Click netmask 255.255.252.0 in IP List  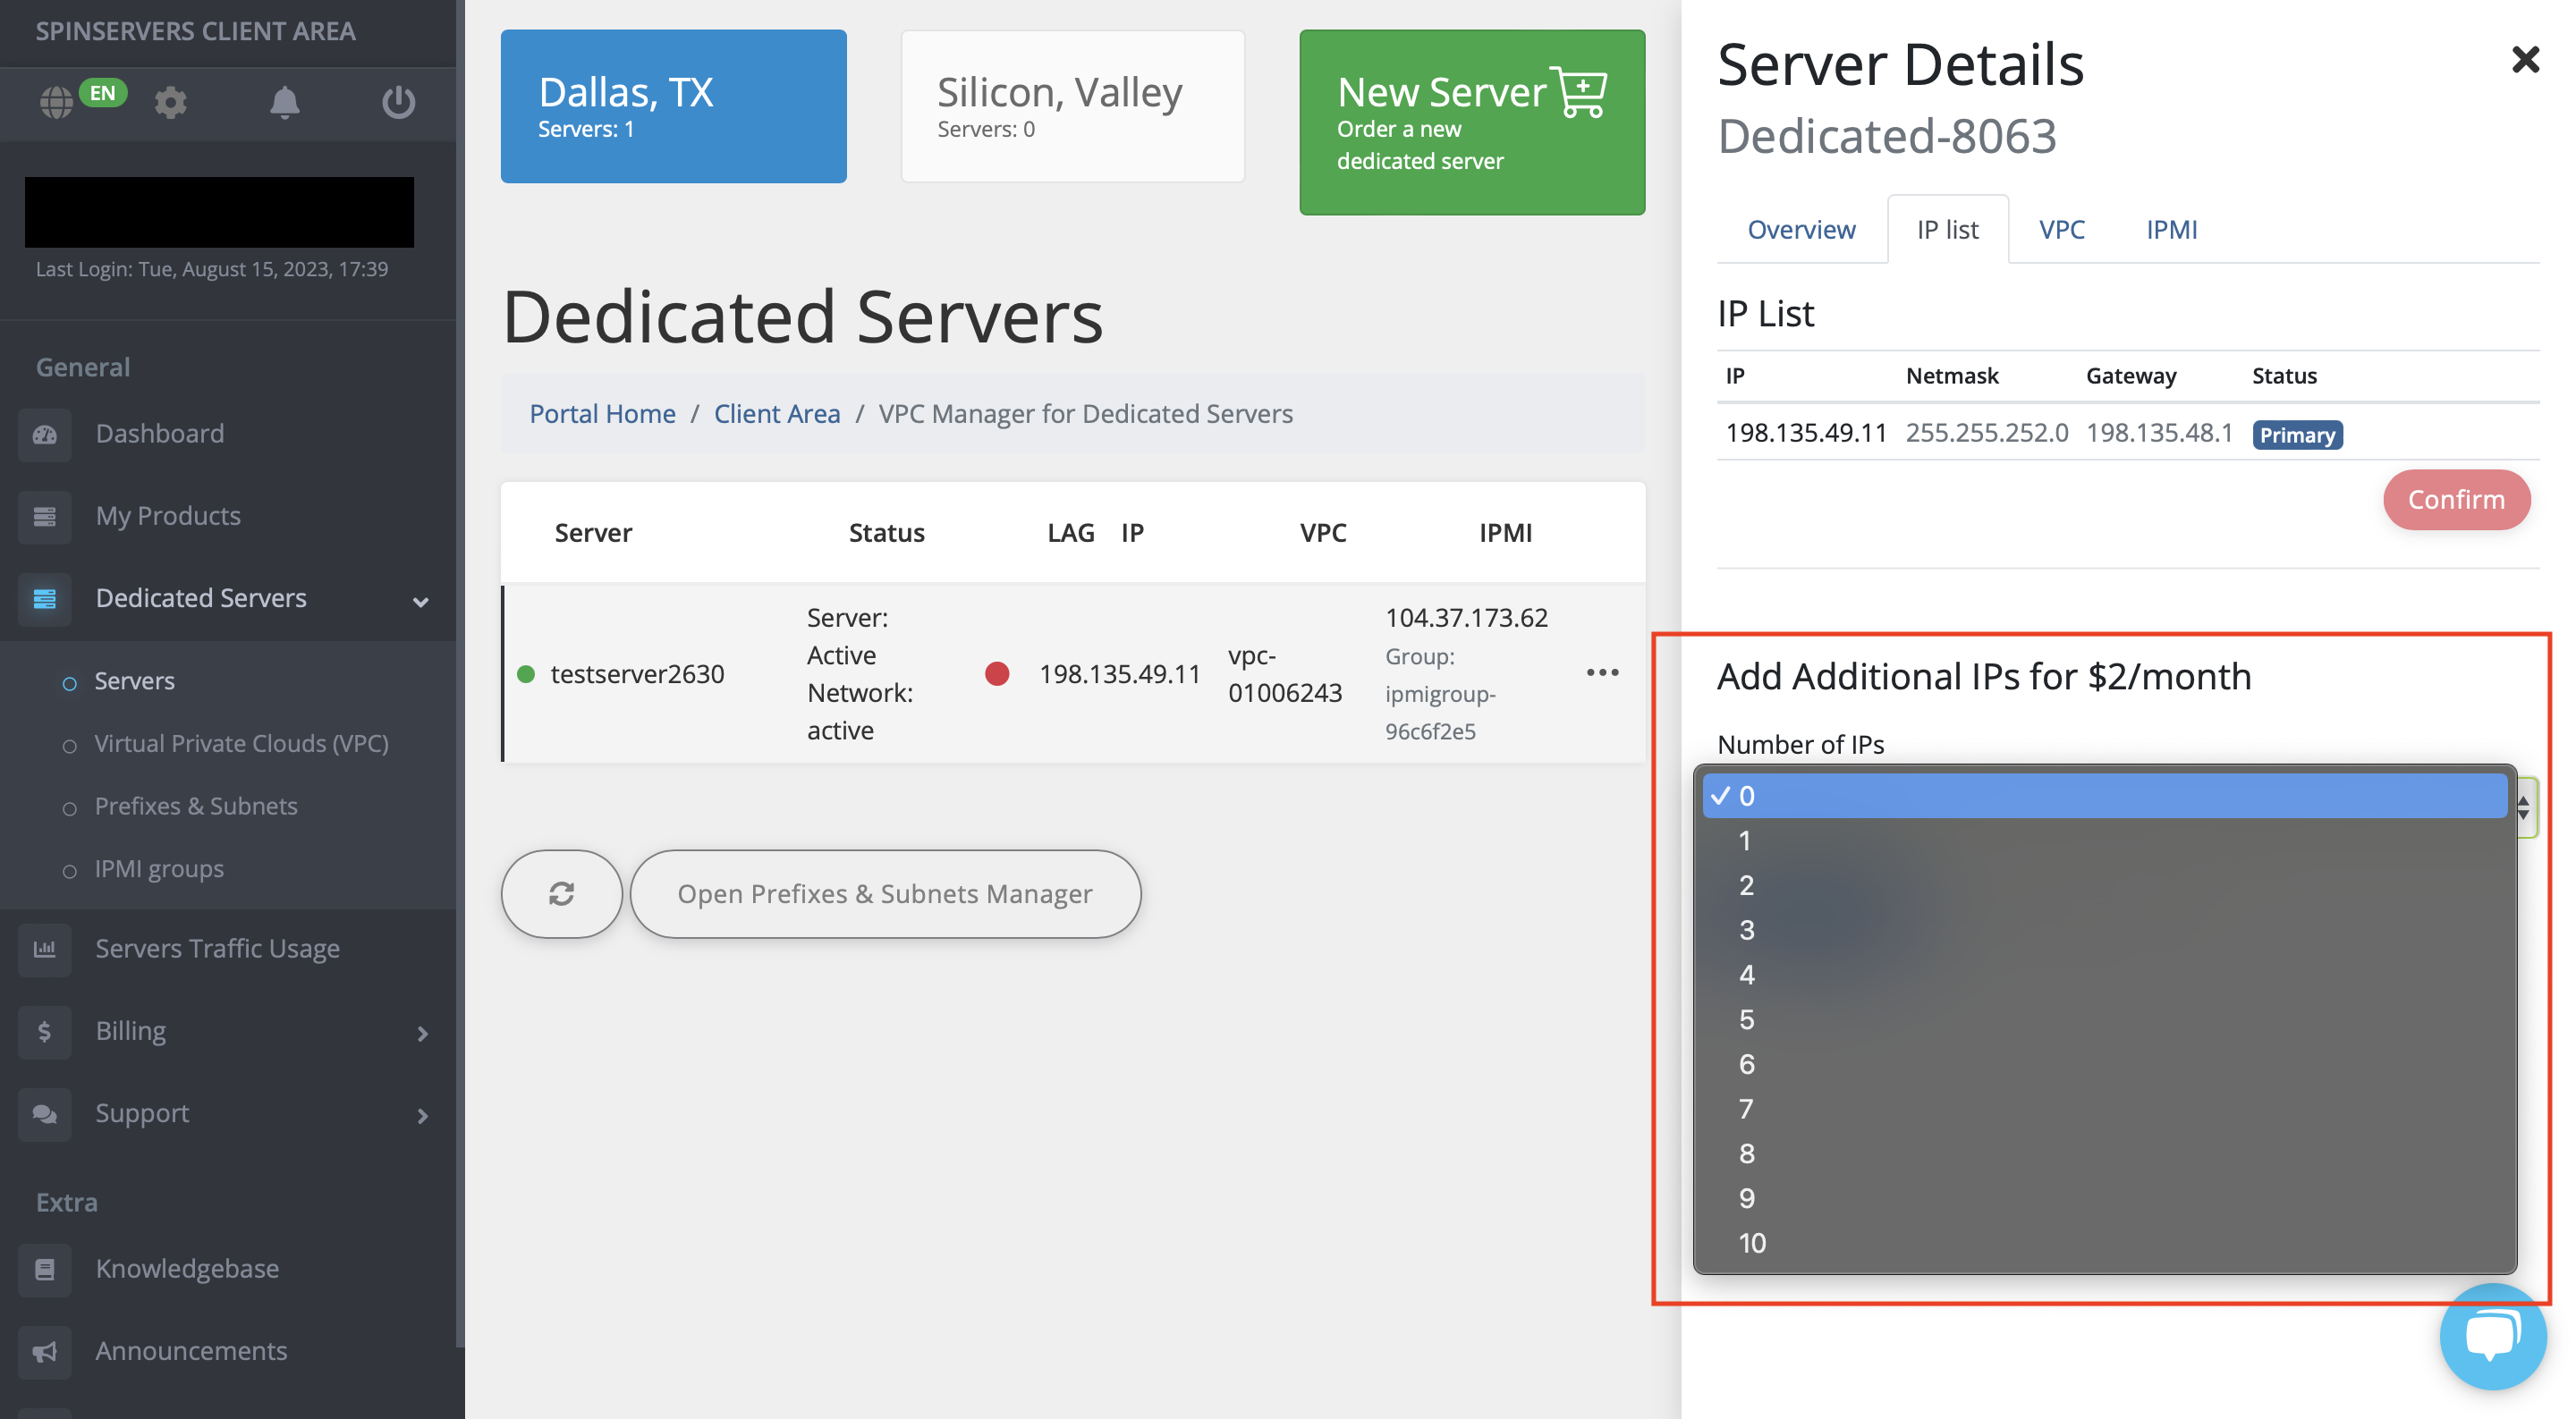(1986, 433)
